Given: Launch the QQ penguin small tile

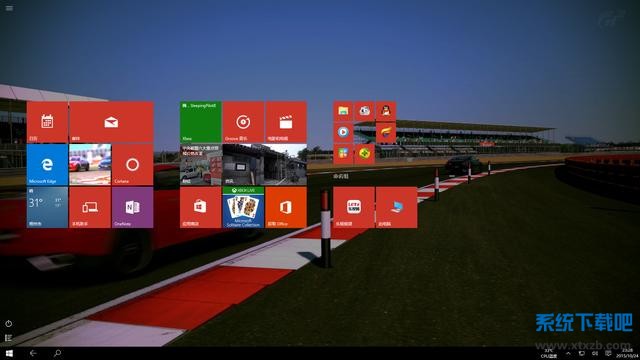Looking at the screenshot, I should point(386,111).
